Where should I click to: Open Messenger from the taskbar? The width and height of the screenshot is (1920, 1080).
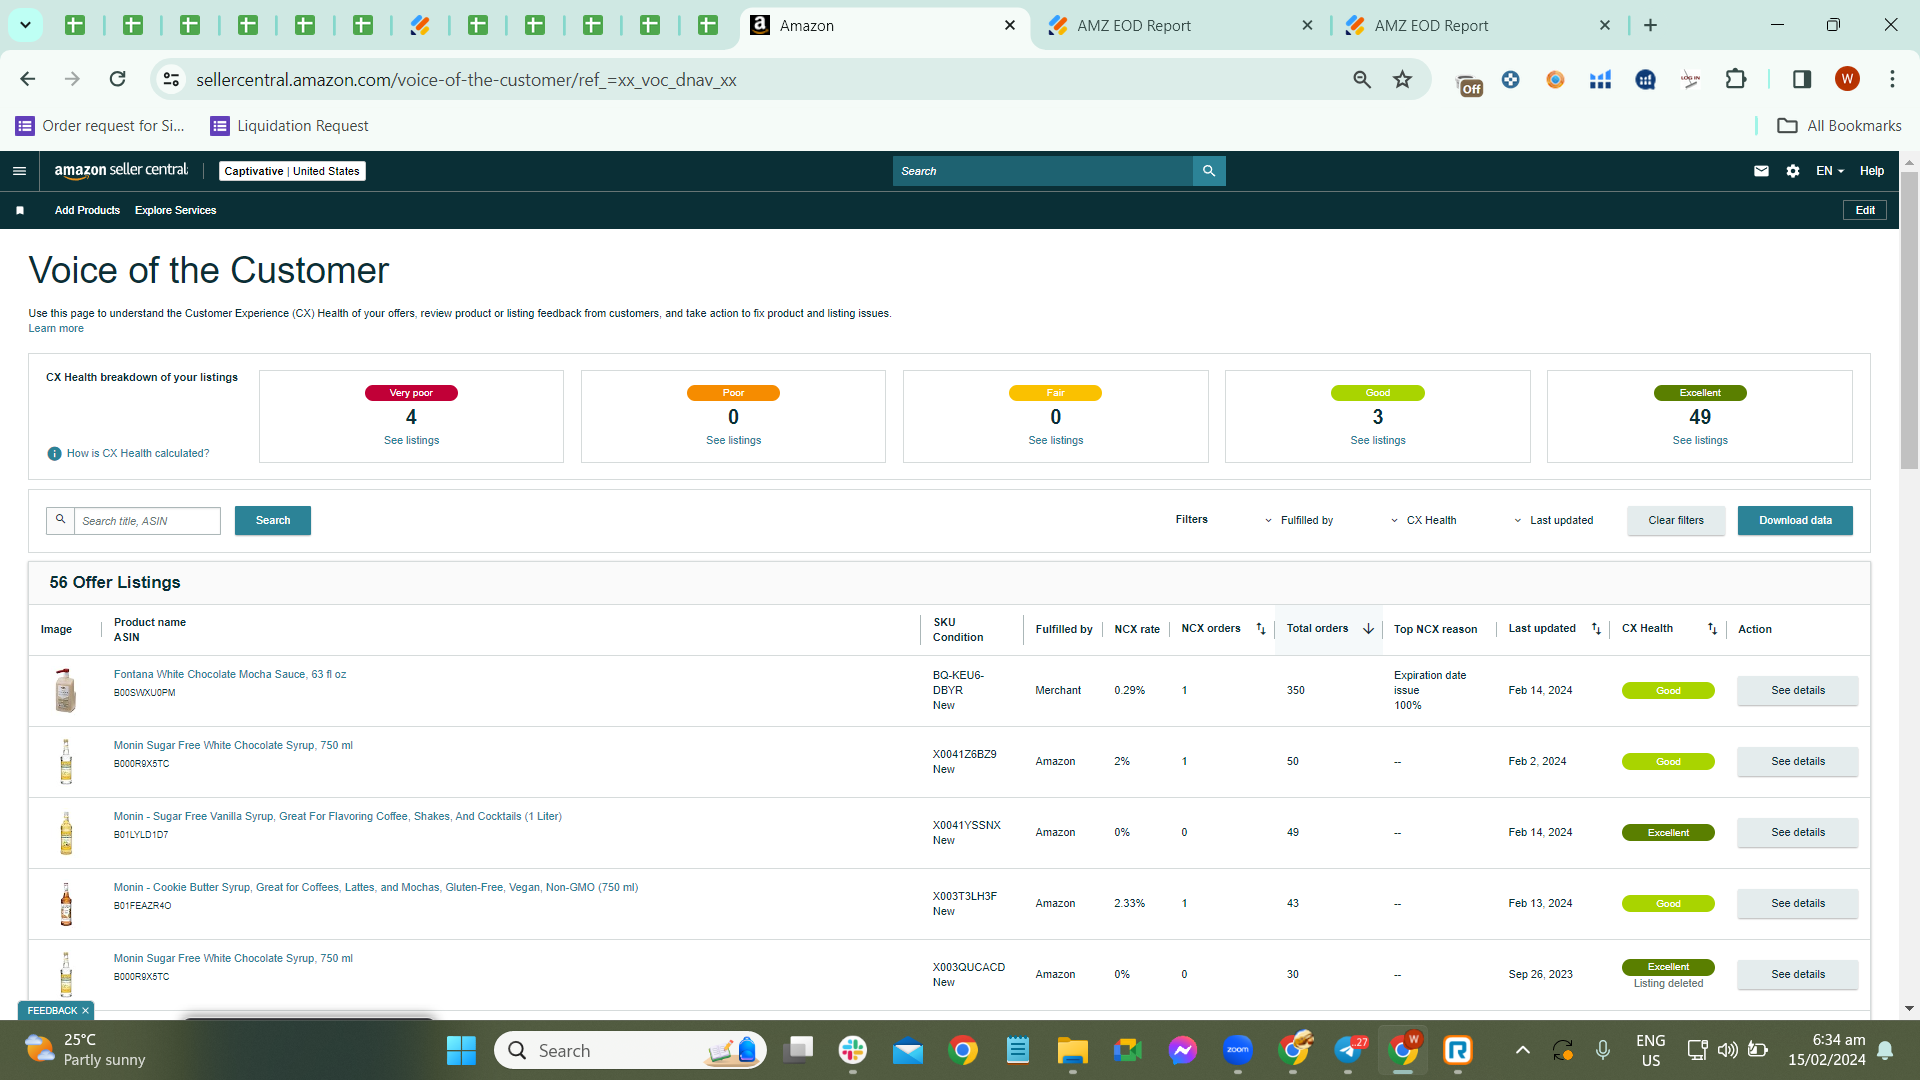(x=1183, y=1050)
